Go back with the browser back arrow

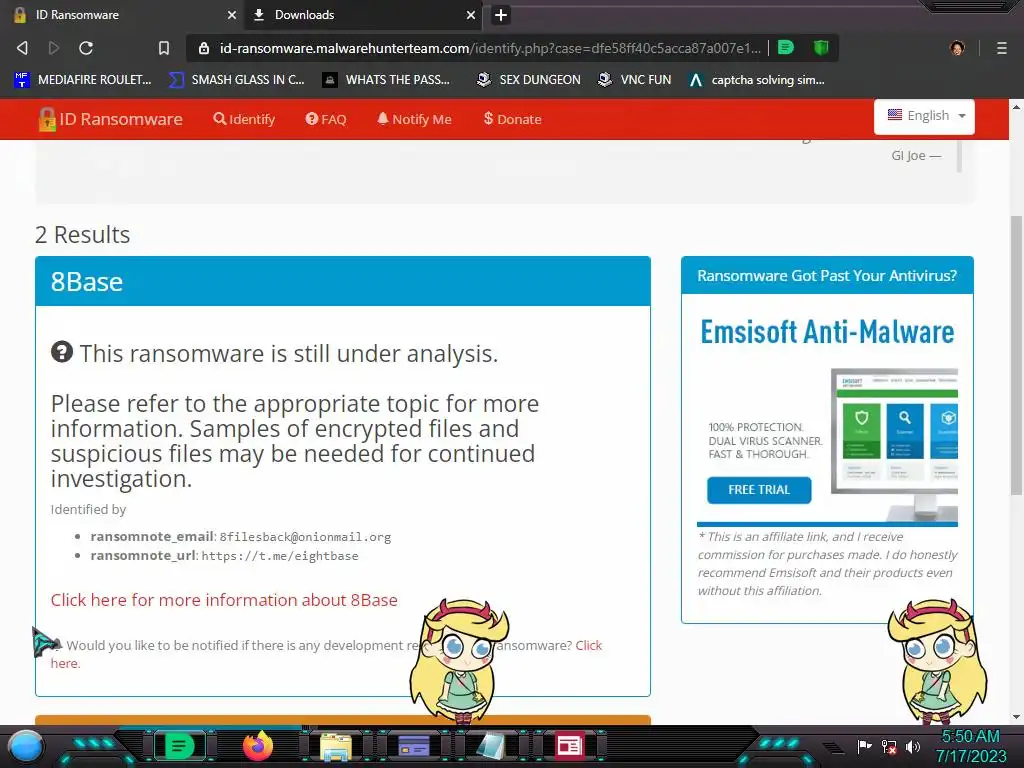click(x=22, y=48)
